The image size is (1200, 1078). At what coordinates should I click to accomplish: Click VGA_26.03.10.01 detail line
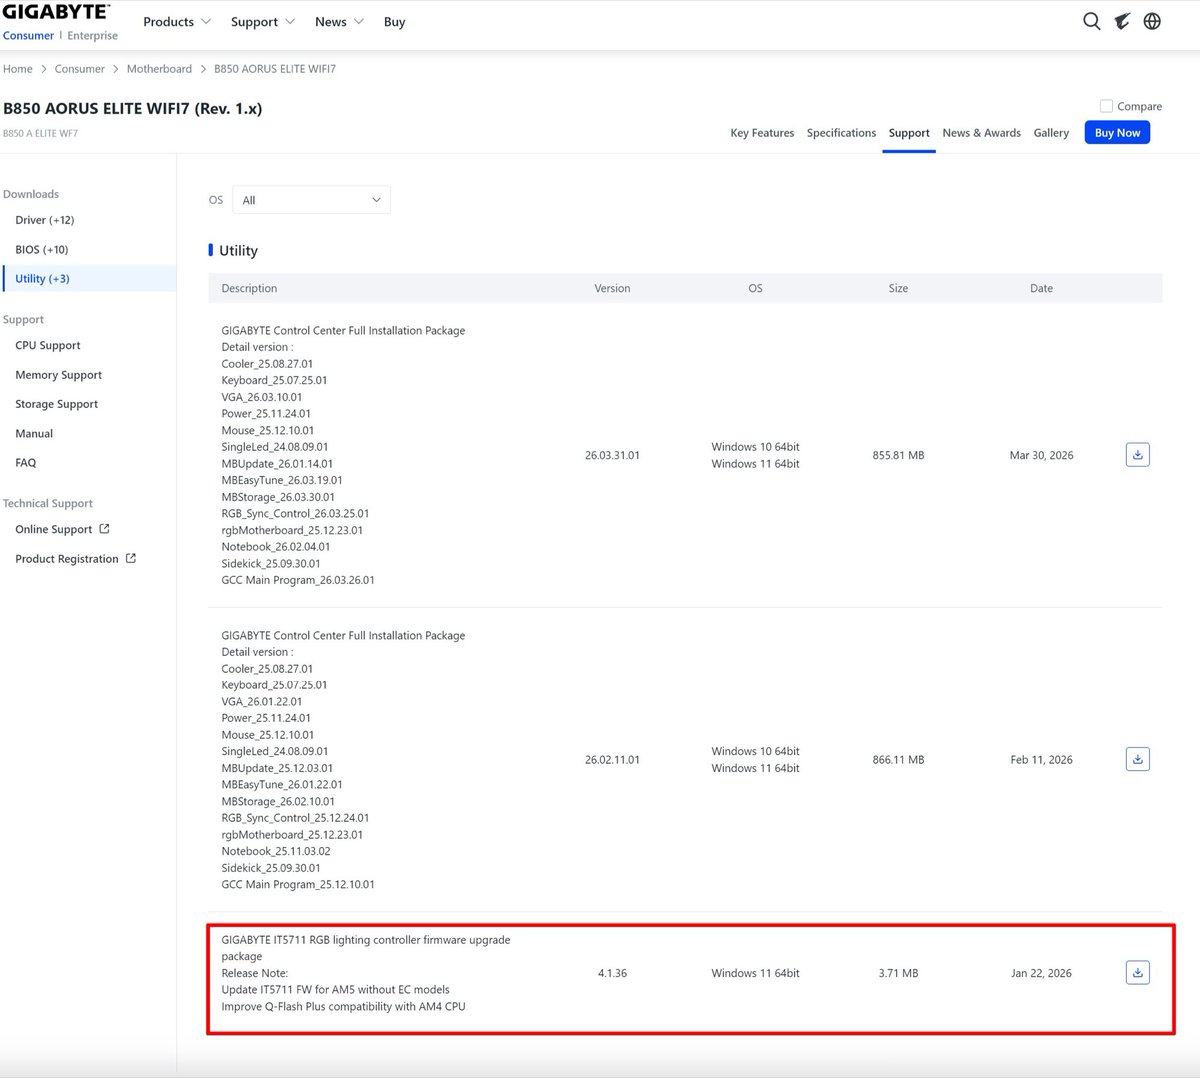(262, 397)
